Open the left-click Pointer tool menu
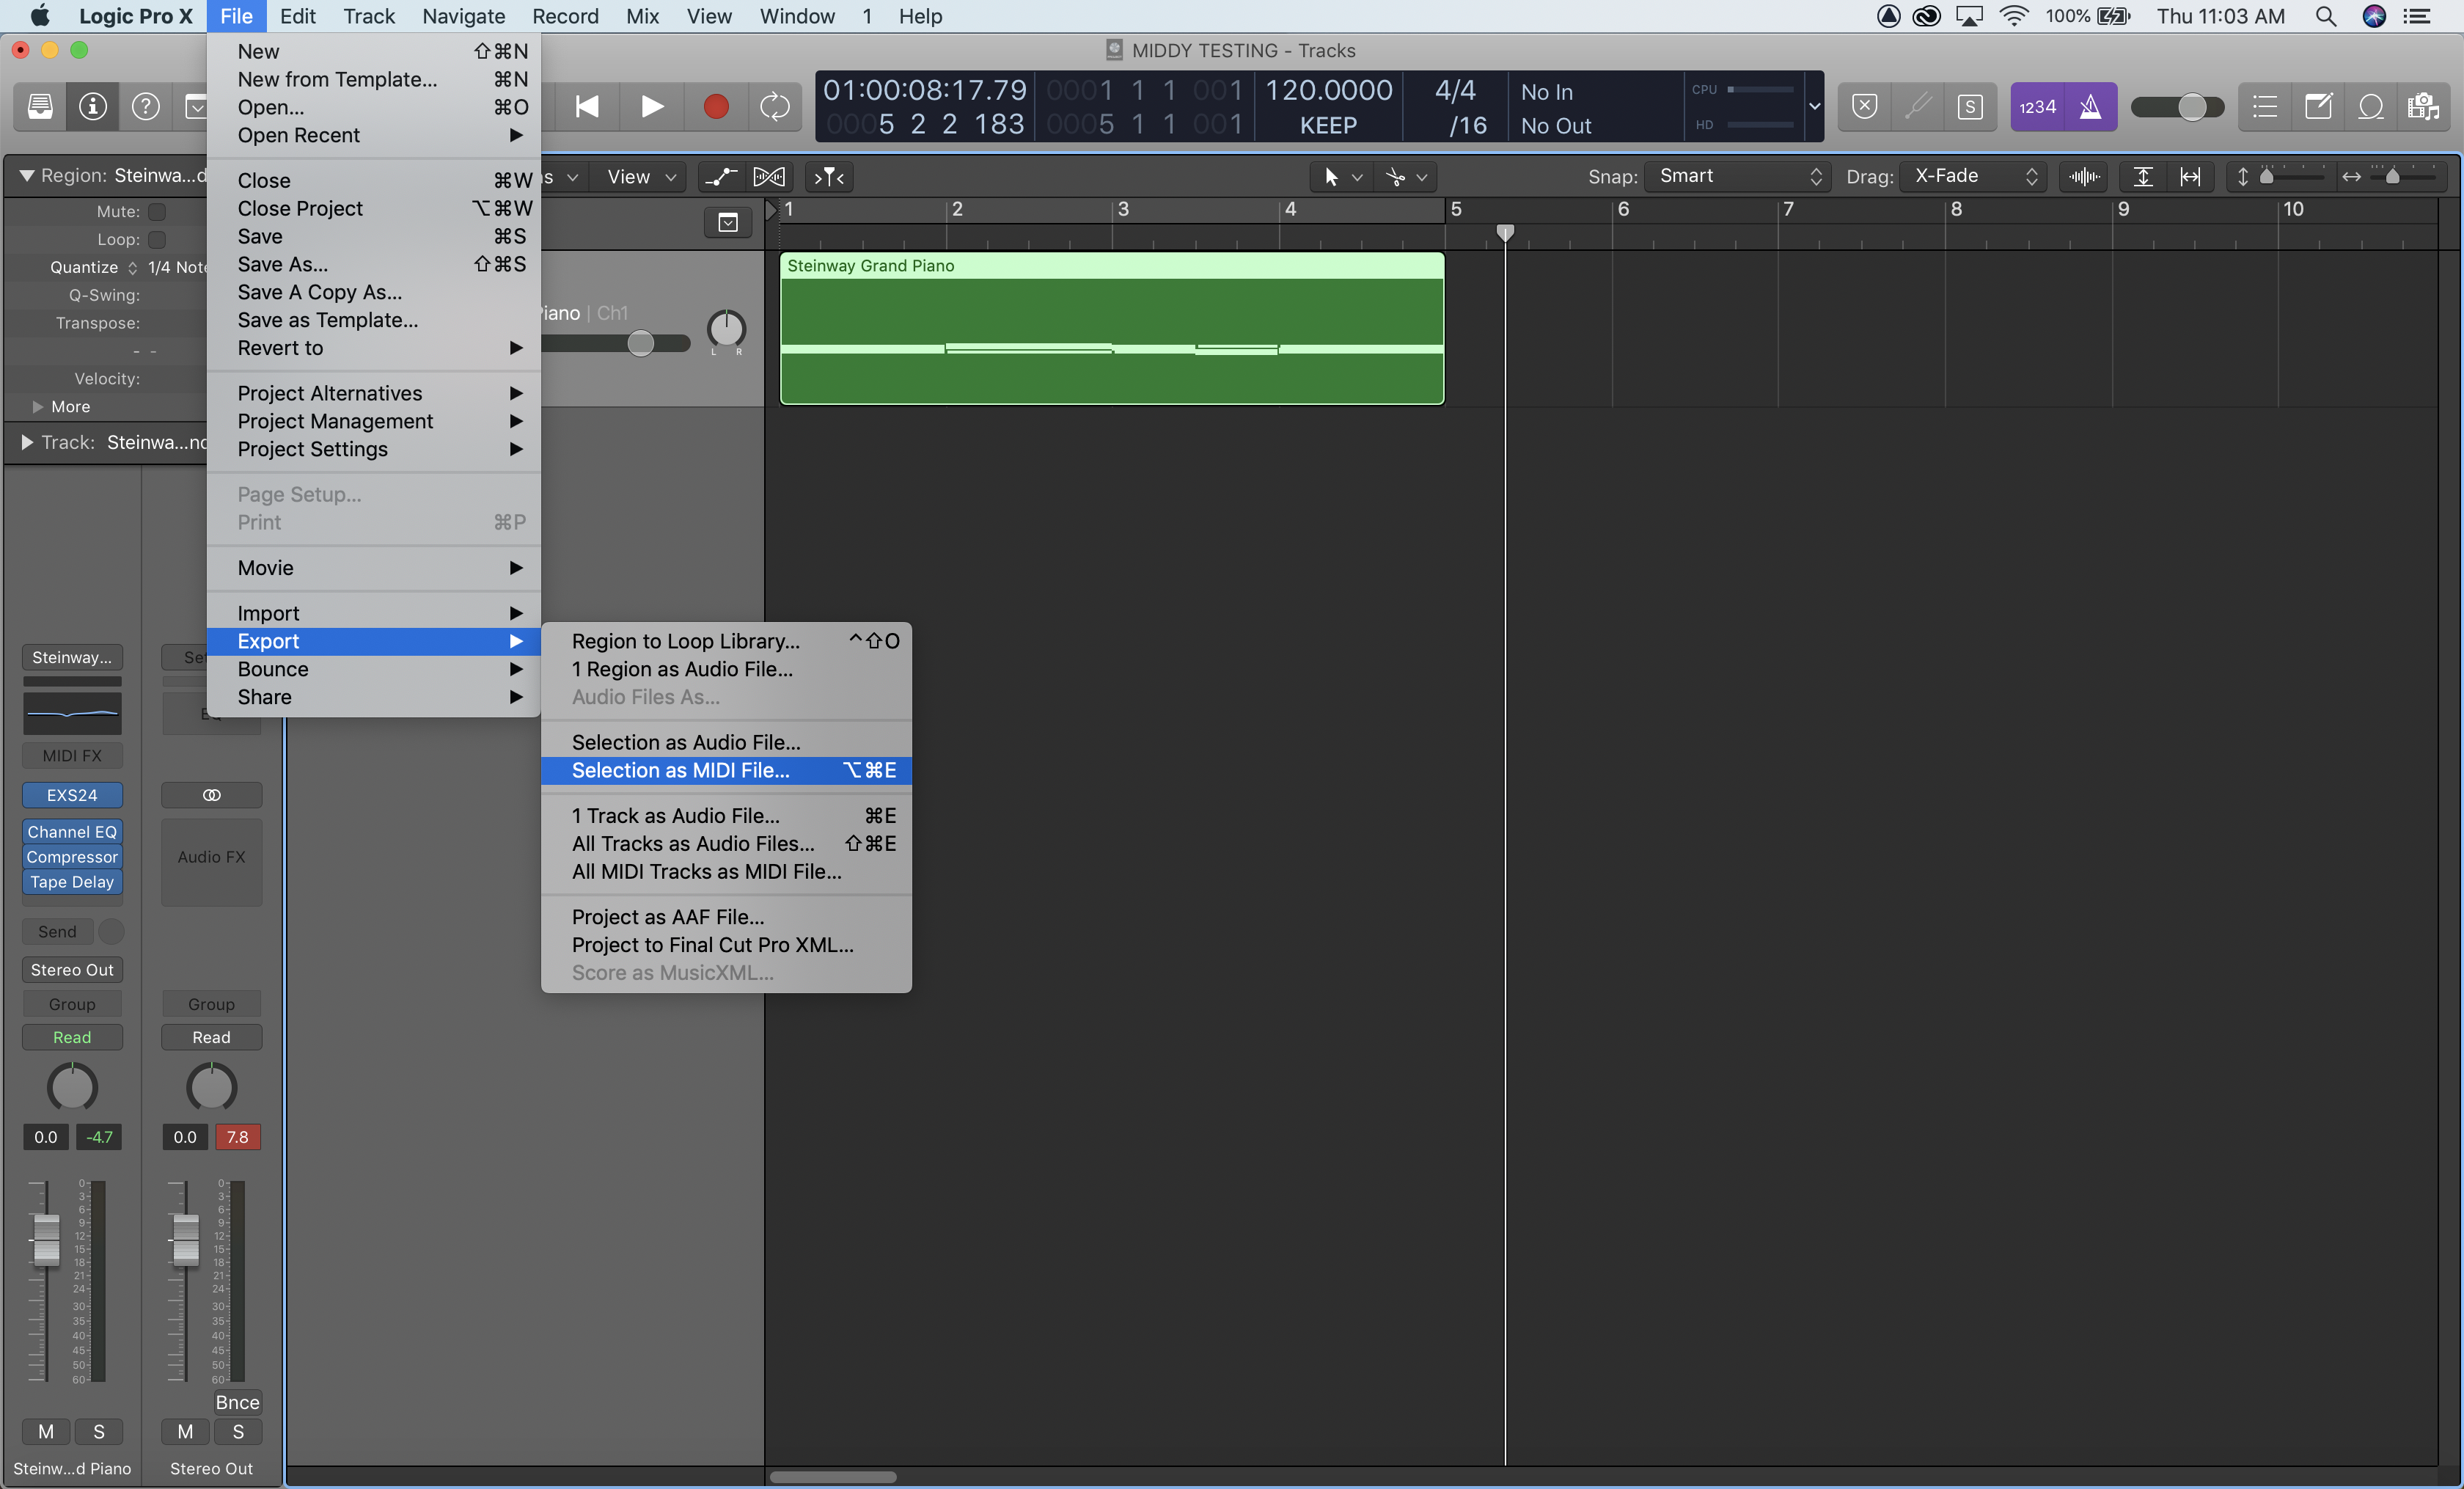The image size is (2464, 1489). point(1341,177)
